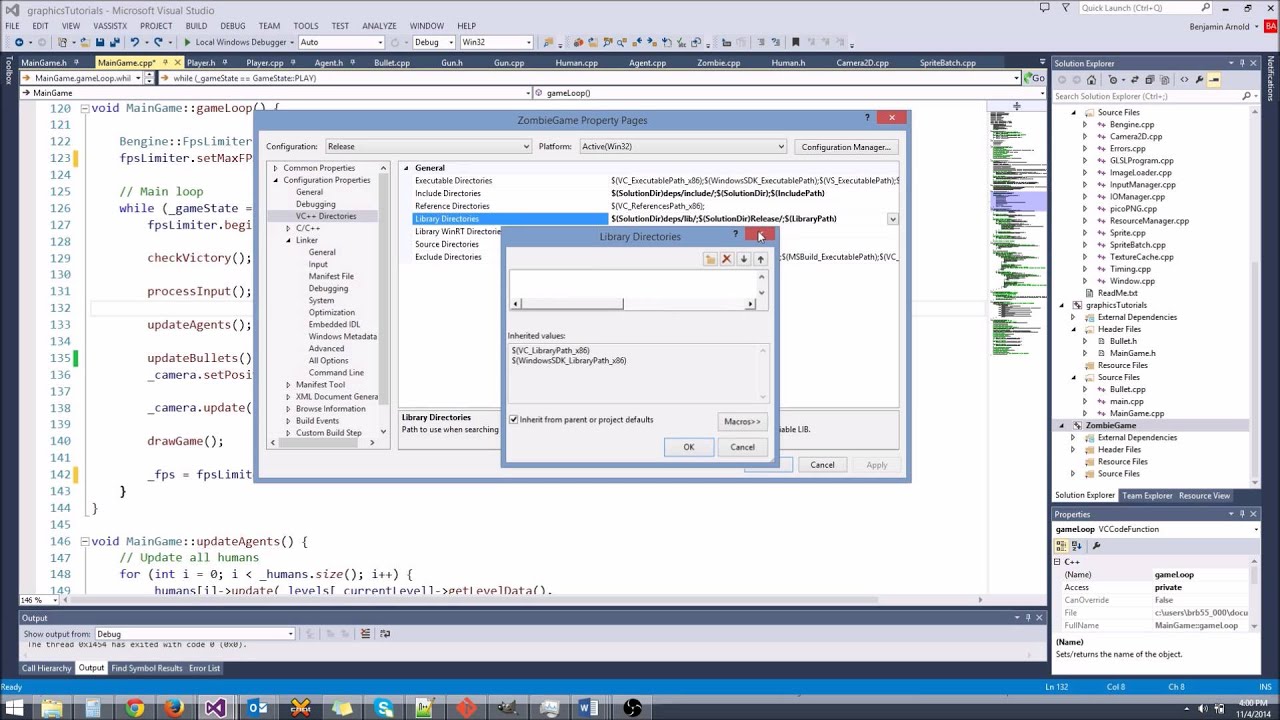Click View Code icon in Solution Explorer

pyautogui.click(x=1184, y=80)
